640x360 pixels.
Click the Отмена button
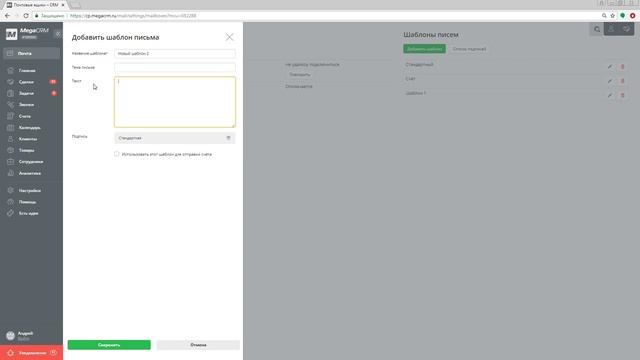pos(198,345)
